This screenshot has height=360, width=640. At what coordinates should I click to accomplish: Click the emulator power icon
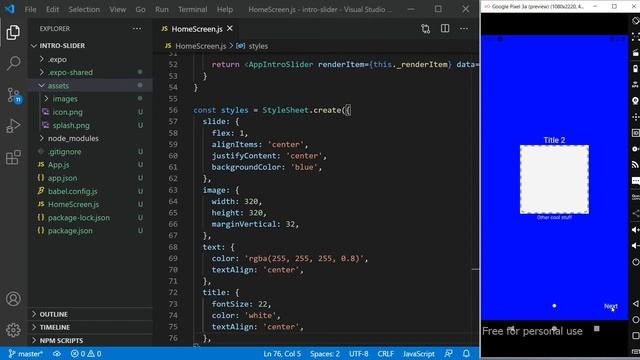635,262
